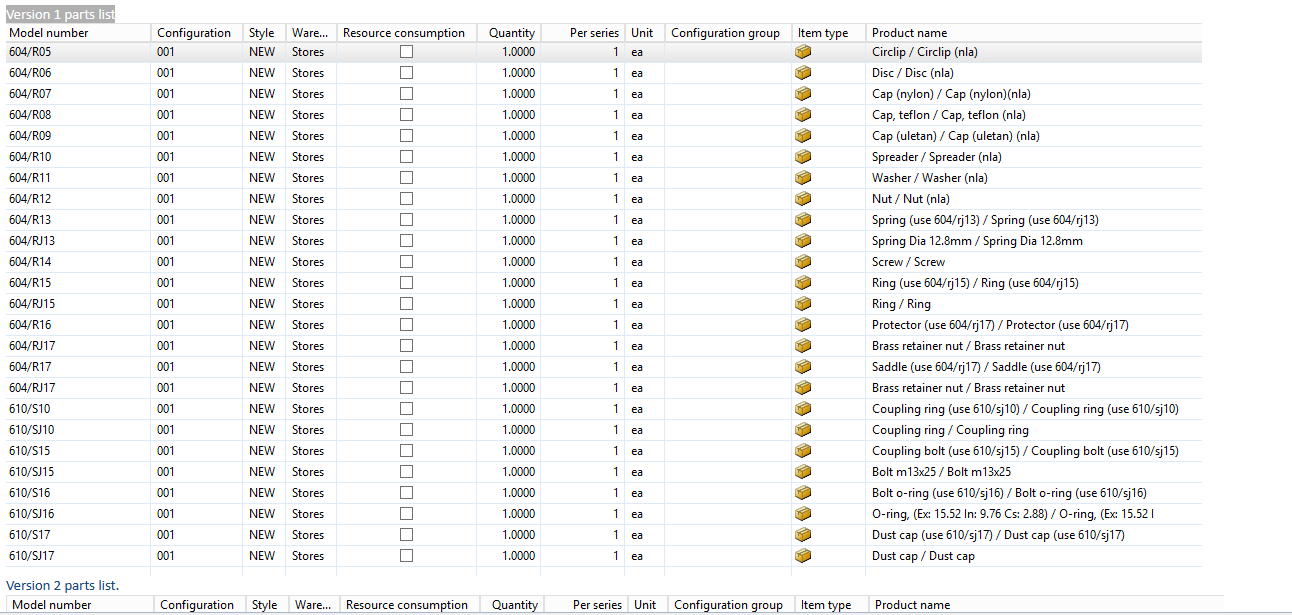
Task: Select the box icon in row 604/R07
Action: (x=803, y=93)
